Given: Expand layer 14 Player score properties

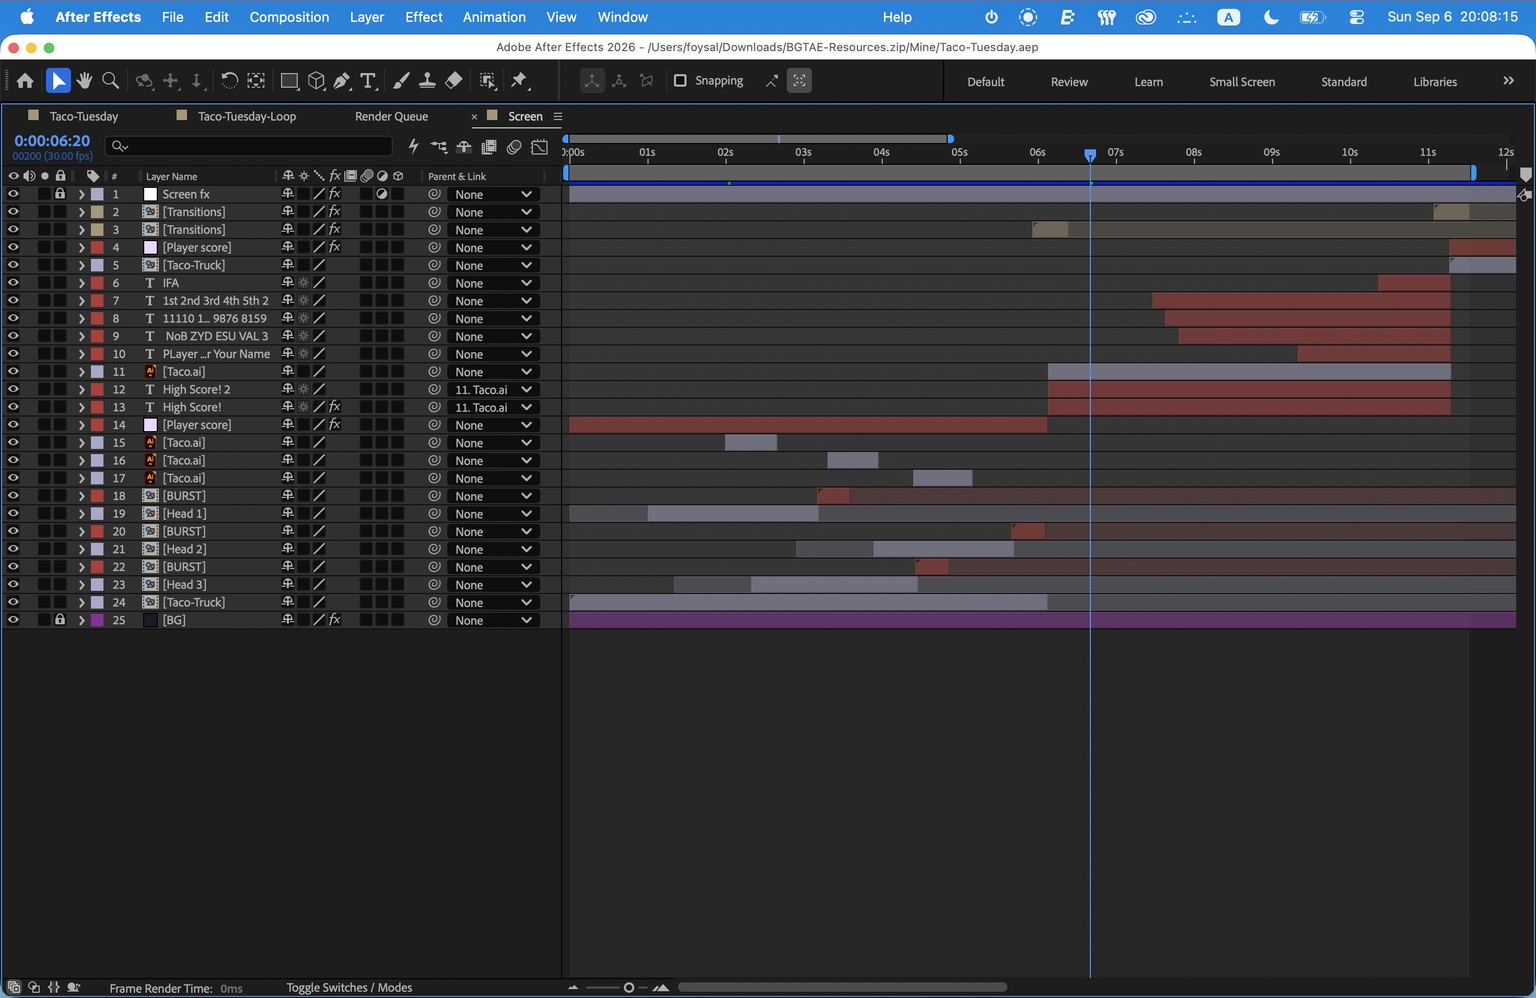Looking at the screenshot, I should coord(81,425).
